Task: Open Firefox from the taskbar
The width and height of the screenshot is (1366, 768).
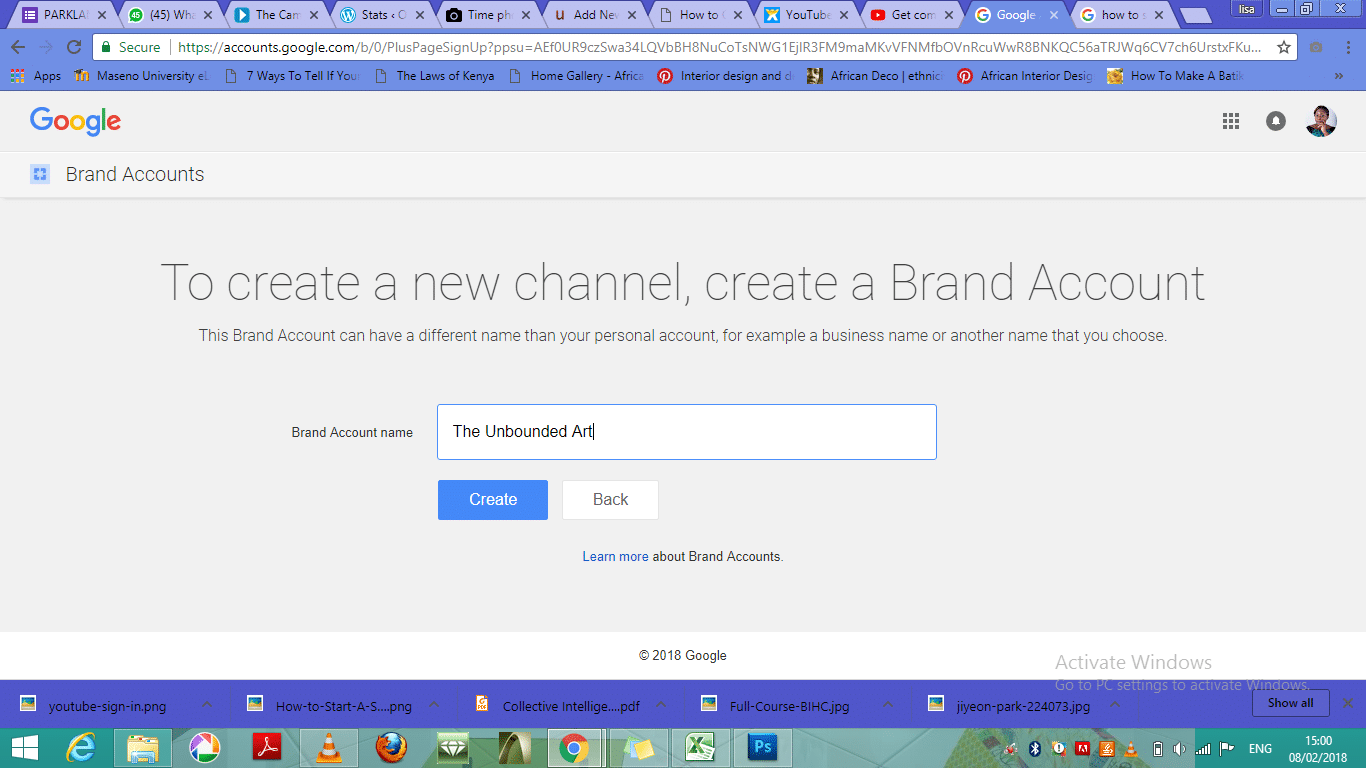Action: [391, 748]
